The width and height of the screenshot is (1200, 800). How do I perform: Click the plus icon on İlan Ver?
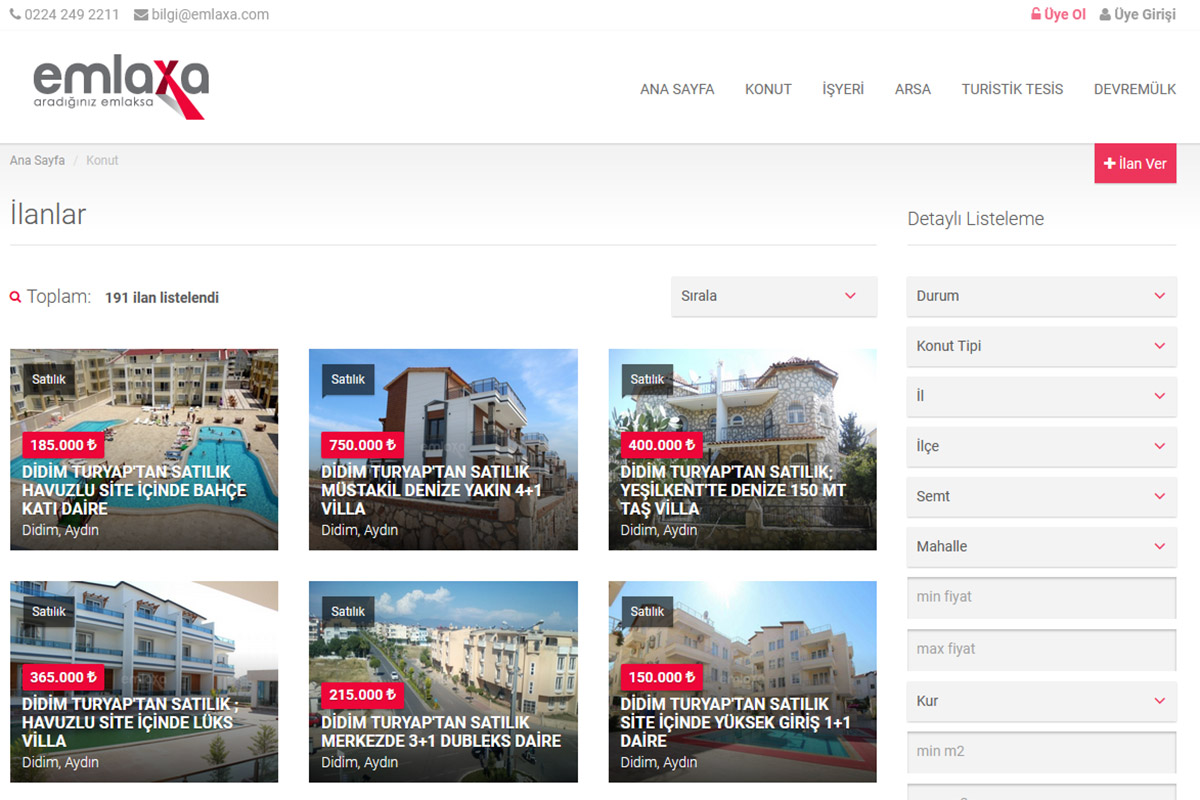[1109, 164]
